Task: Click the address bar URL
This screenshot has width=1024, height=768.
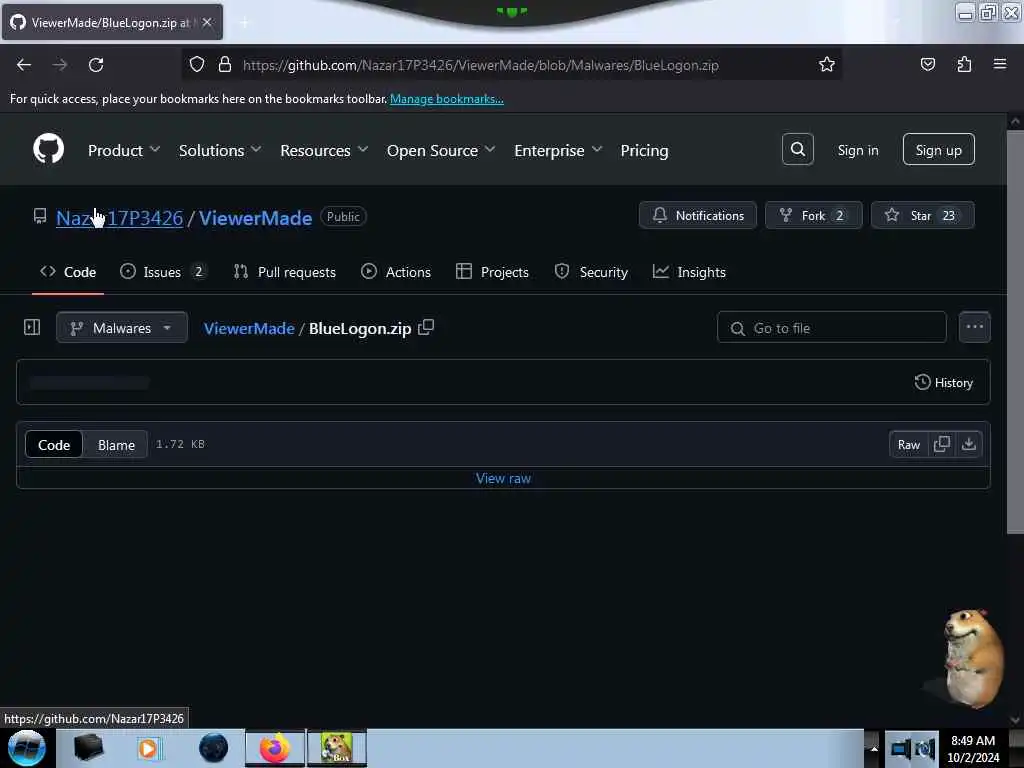Action: tap(481, 65)
